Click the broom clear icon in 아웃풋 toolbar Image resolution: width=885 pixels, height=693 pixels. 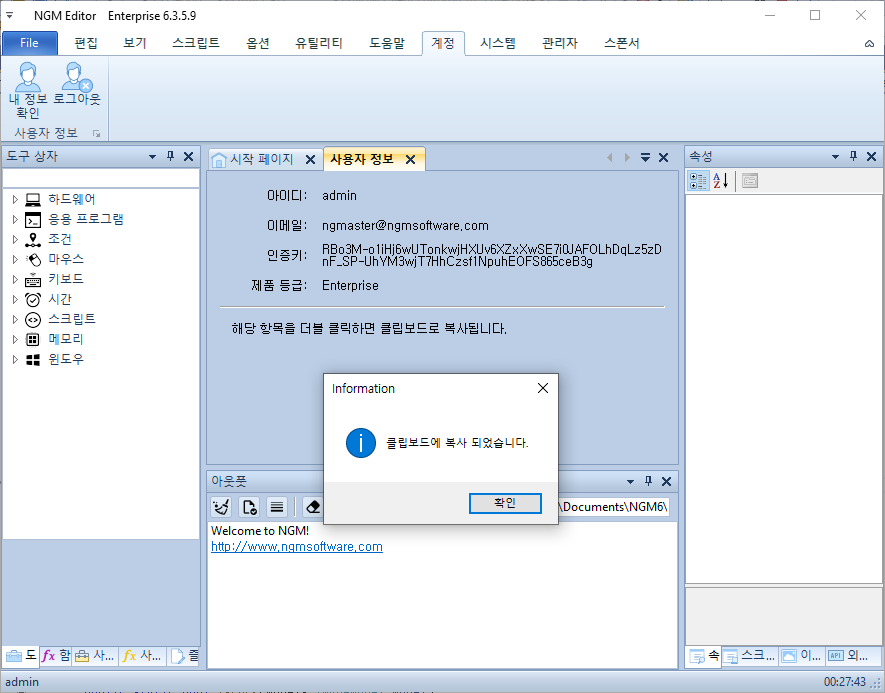pos(221,507)
